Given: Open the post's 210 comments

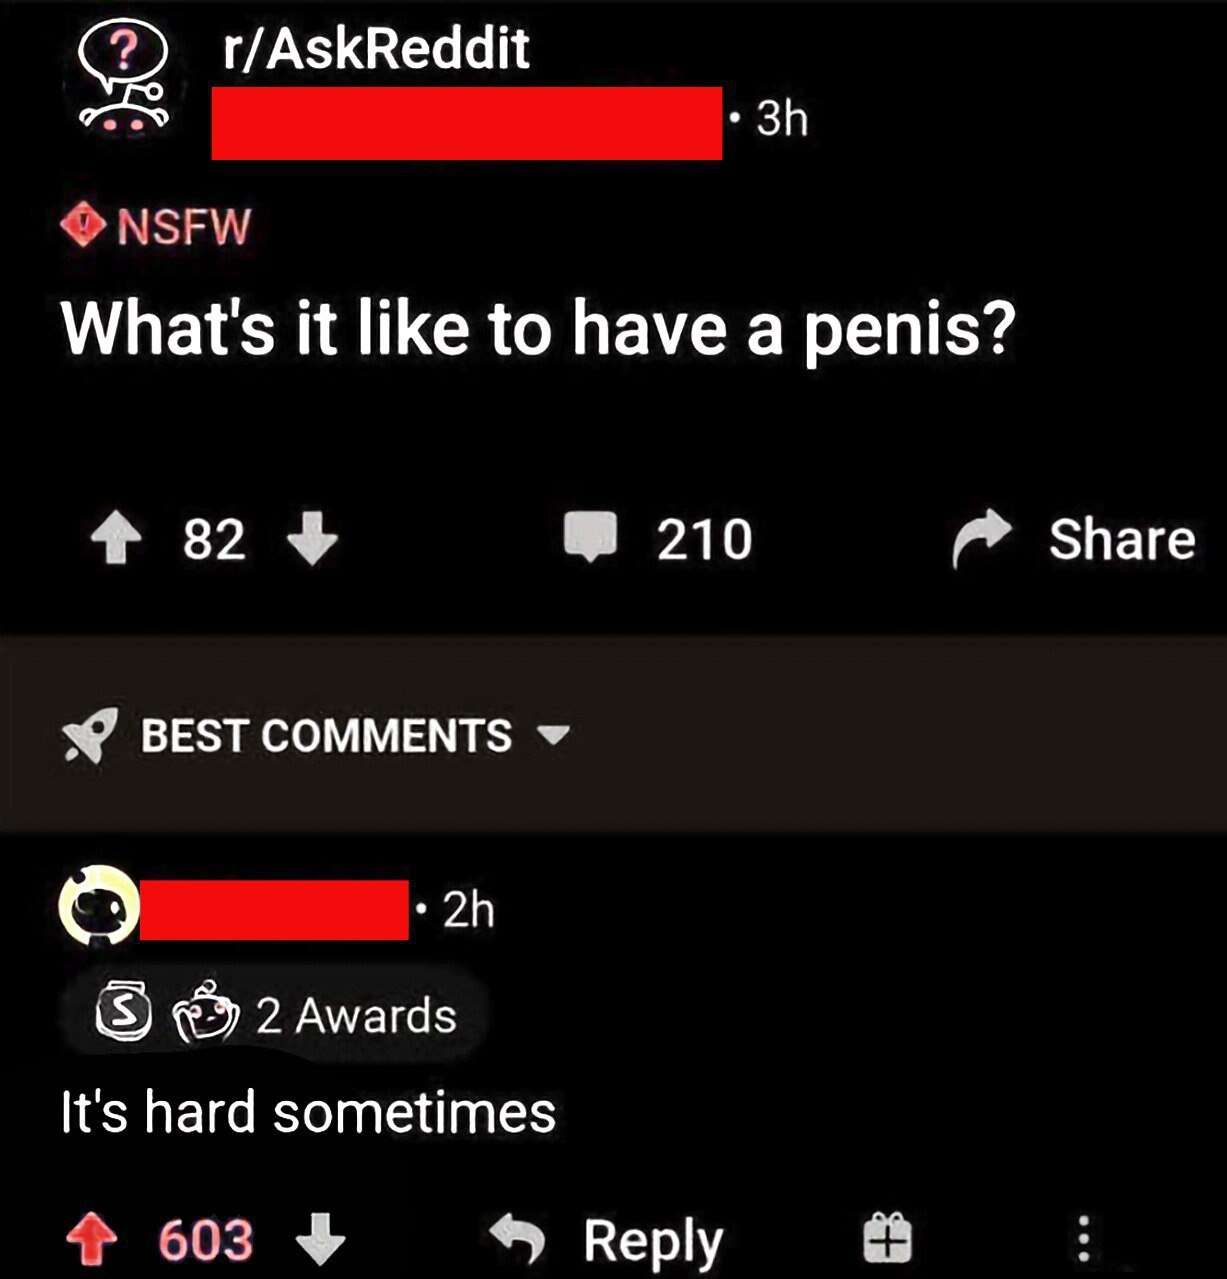Looking at the screenshot, I should coord(657,539).
